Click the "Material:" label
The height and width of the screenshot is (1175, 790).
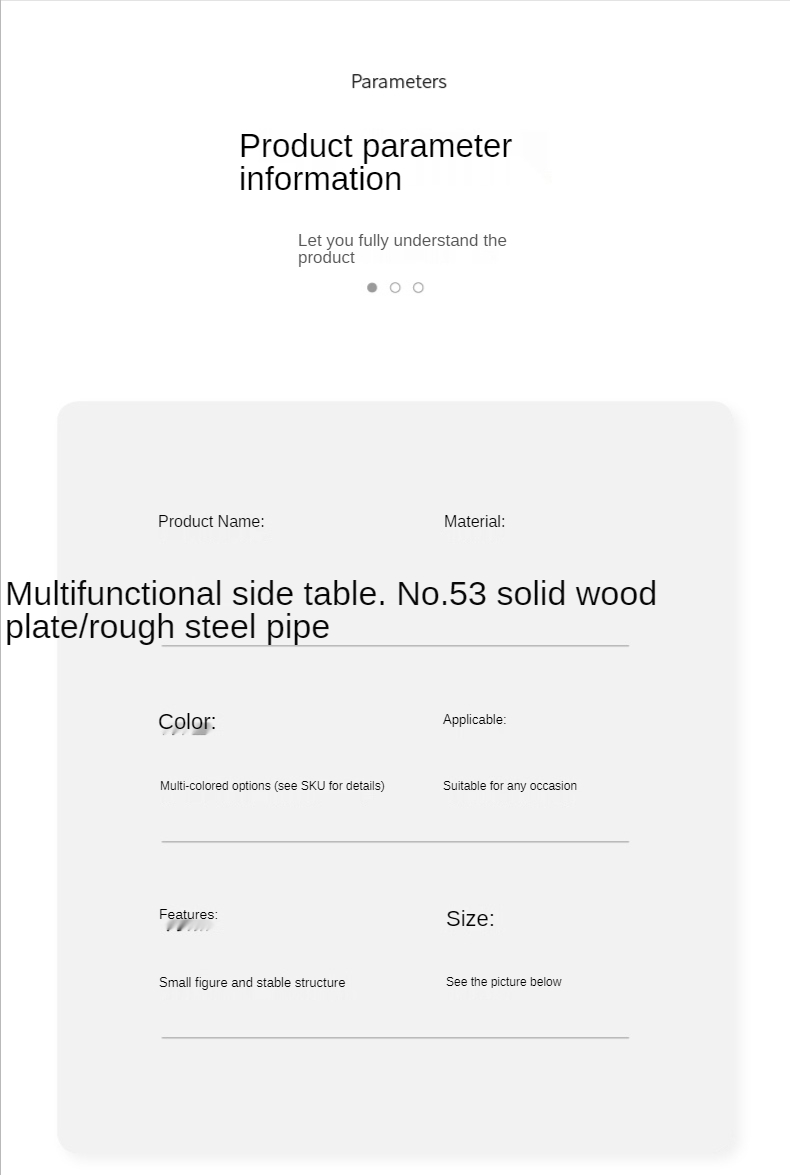coord(474,521)
